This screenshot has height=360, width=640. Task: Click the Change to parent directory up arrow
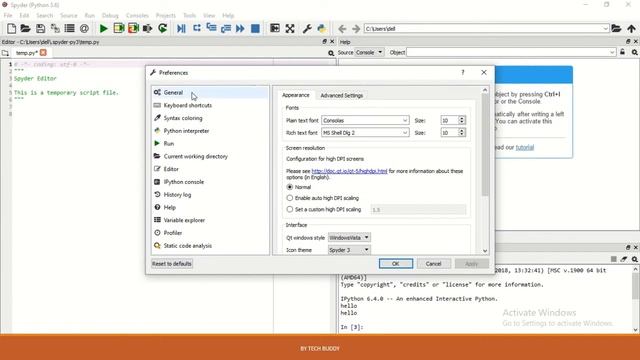pyautogui.click(x=631, y=28)
